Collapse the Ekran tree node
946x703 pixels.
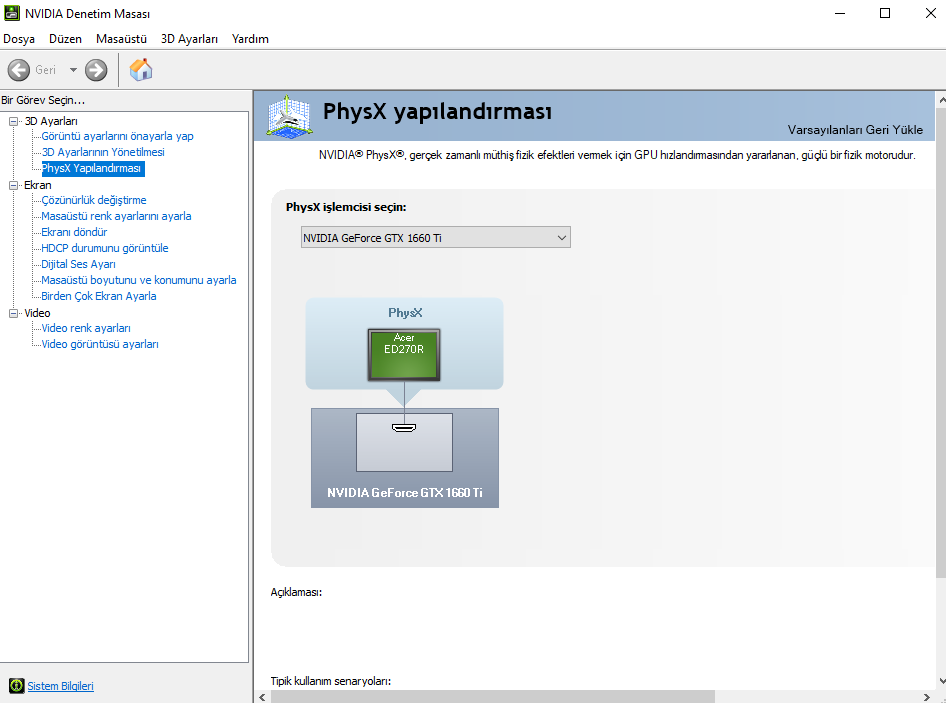click(13, 185)
